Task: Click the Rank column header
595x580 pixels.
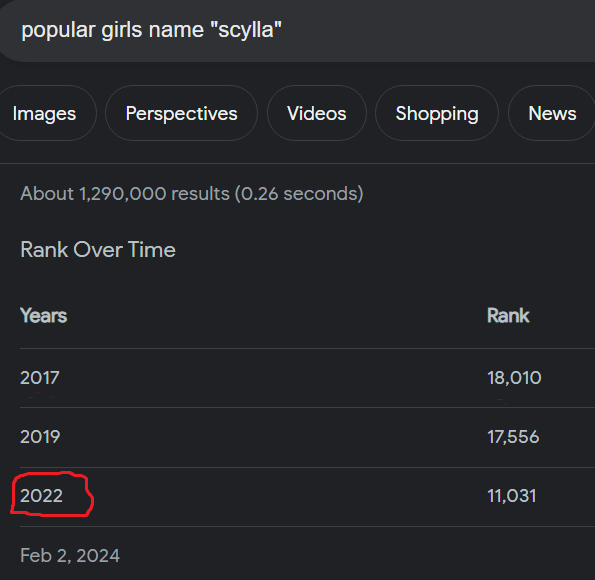Action: tap(508, 316)
